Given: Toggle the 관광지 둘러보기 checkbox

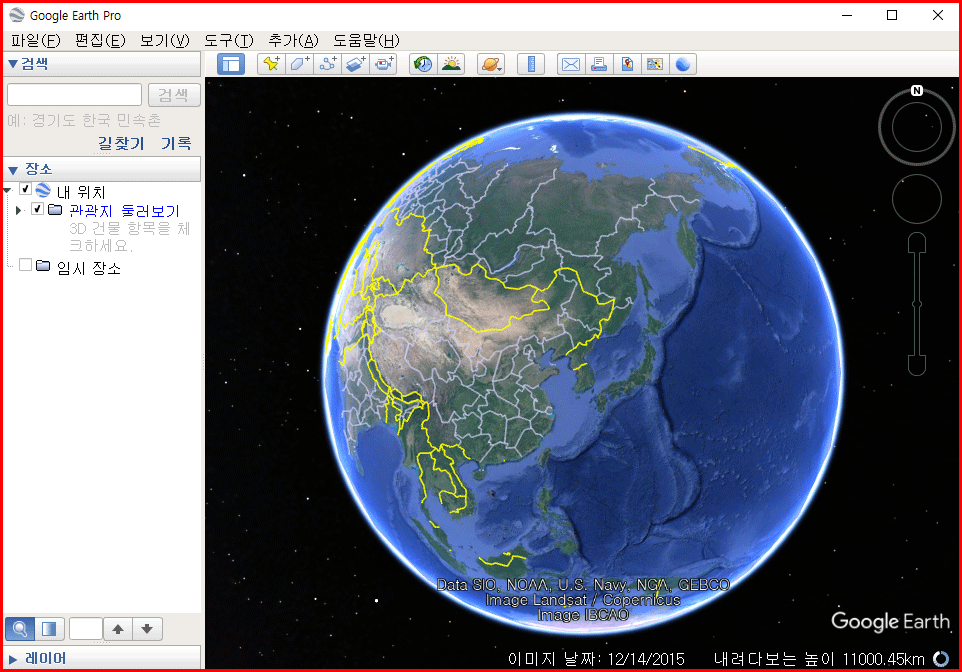Looking at the screenshot, I should (x=37, y=209).
